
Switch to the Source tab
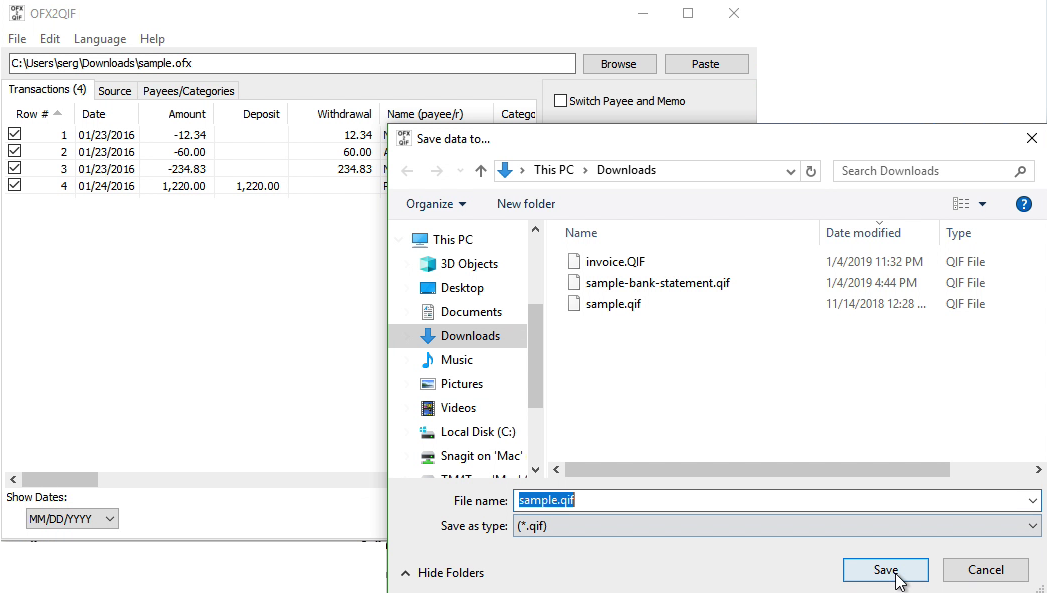pos(115,91)
